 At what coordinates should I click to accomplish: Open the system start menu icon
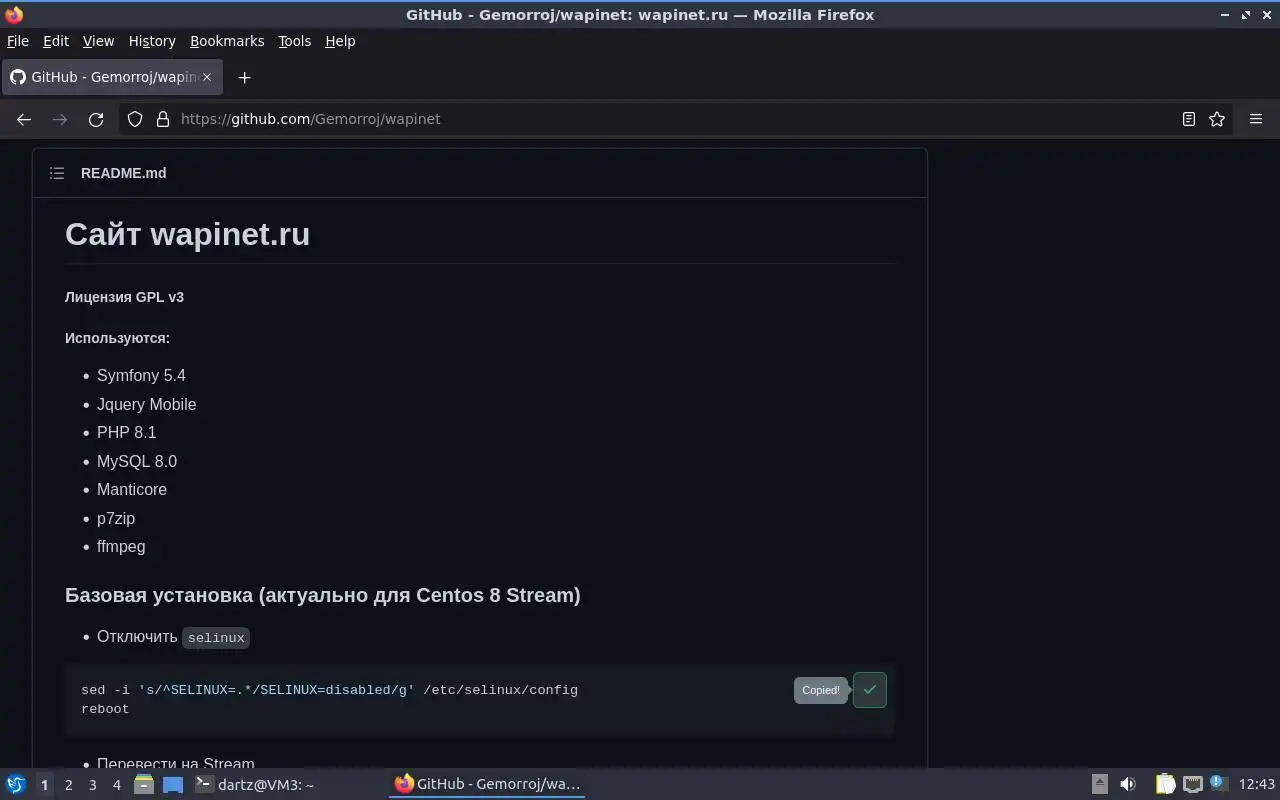click(x=16, y=784)
